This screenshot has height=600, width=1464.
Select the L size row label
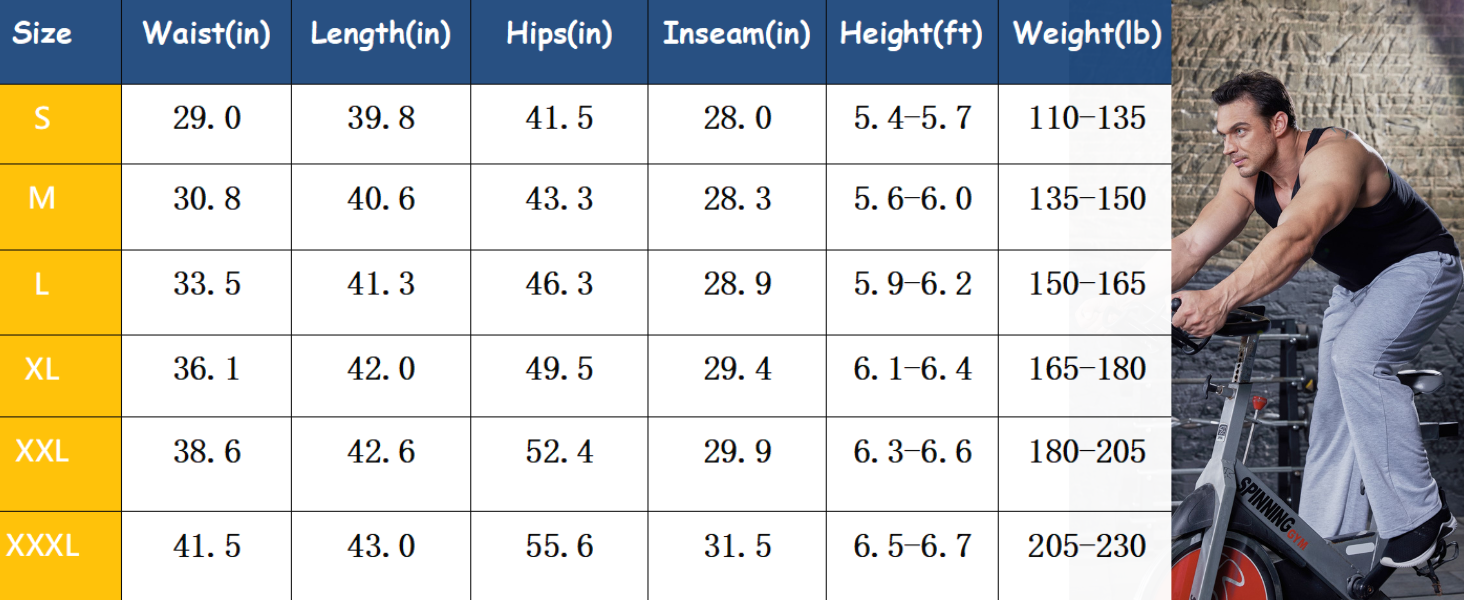click(x=42, y=285)
